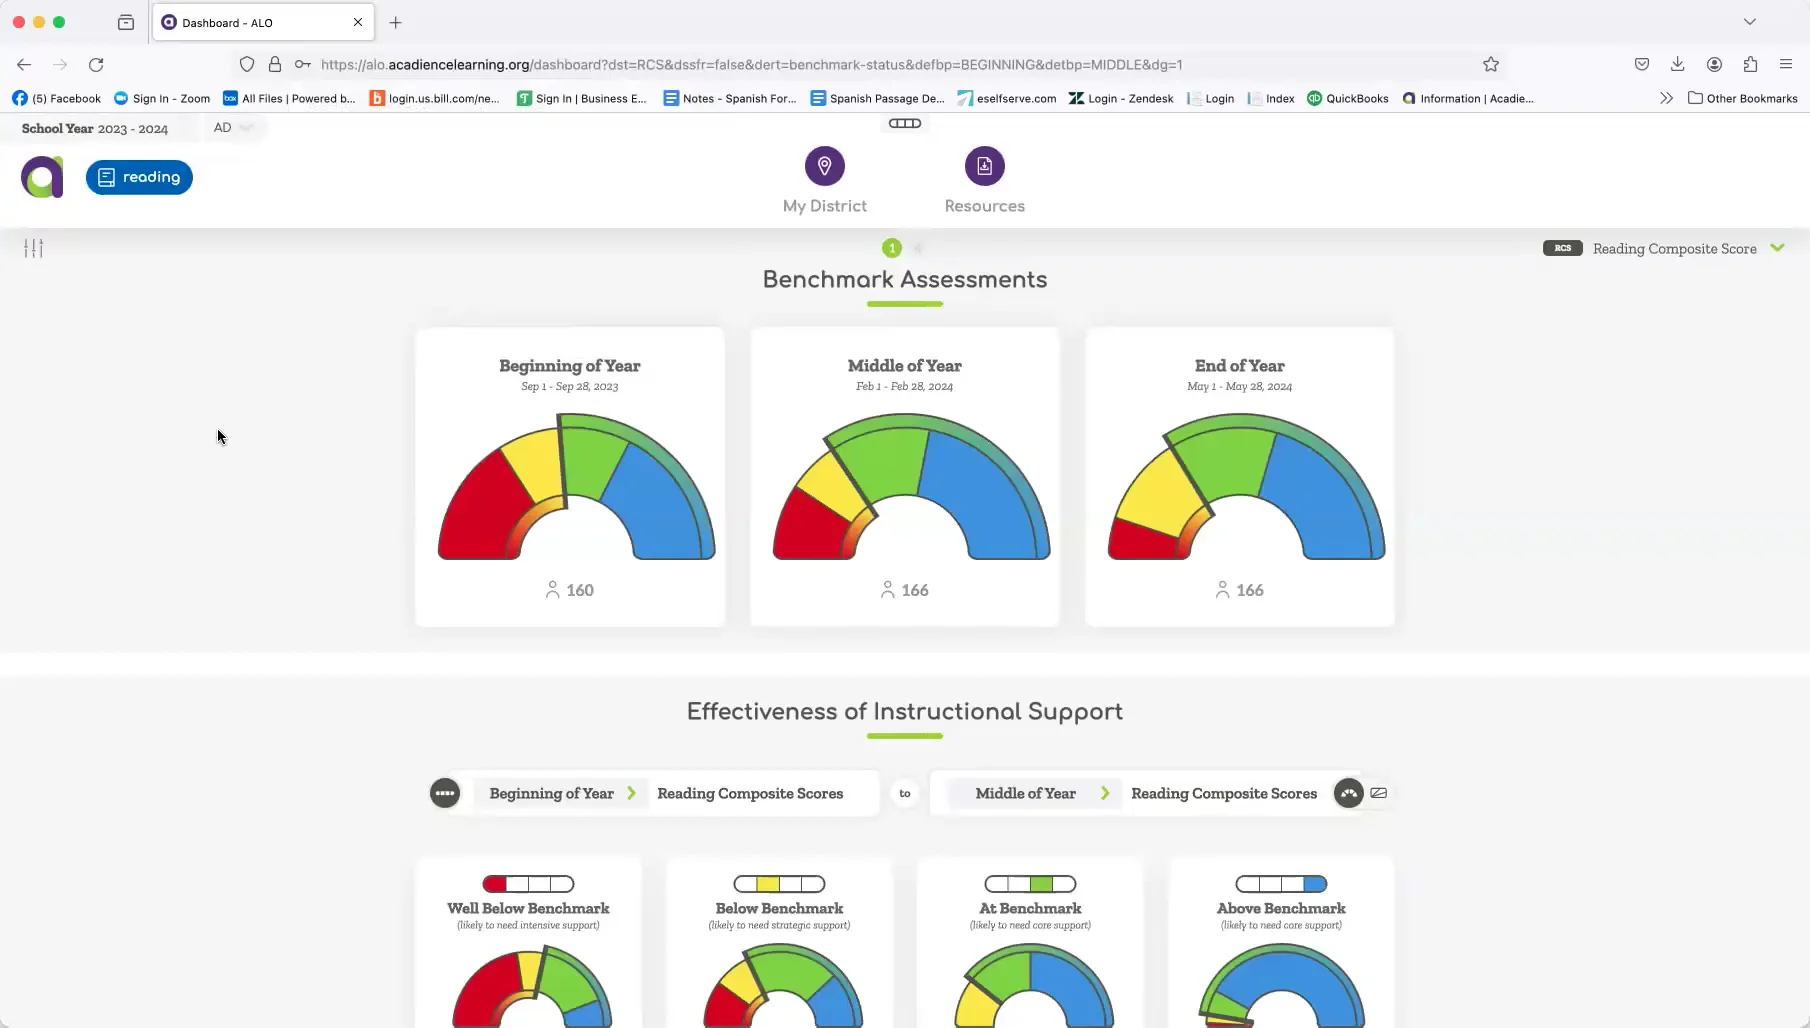Expand the Reading Composite Score dropdown

pos(1777,248)
